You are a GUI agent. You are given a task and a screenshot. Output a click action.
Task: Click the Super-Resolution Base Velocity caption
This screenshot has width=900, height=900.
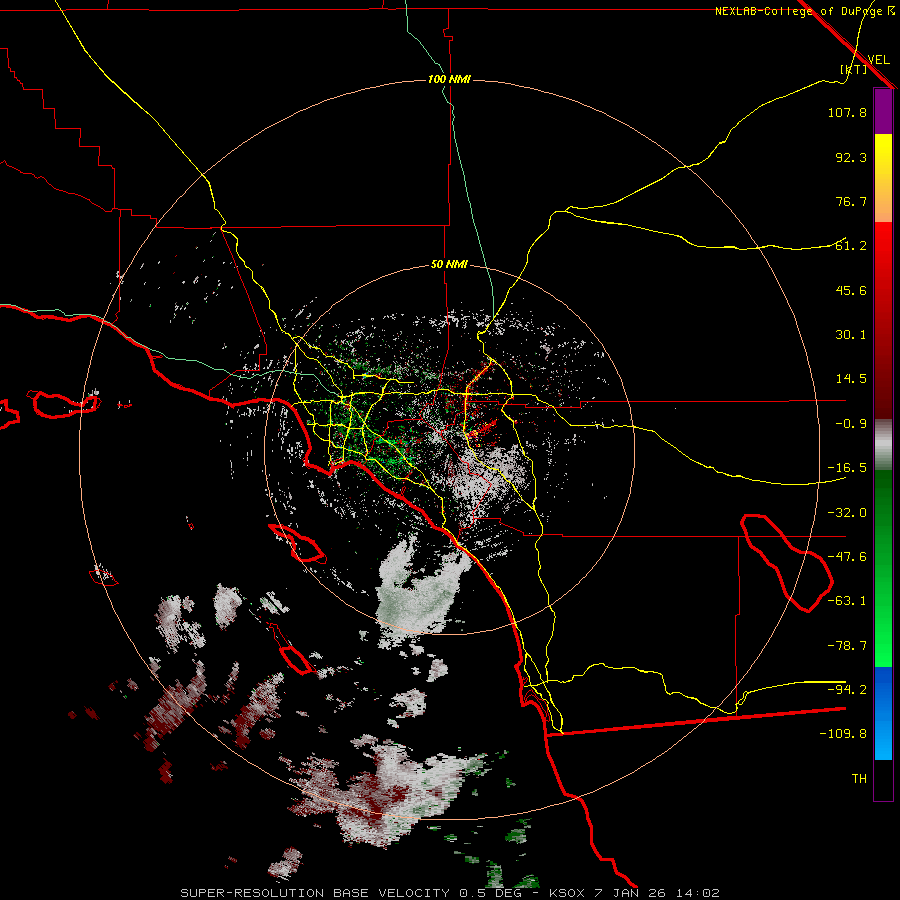[449, 893]
